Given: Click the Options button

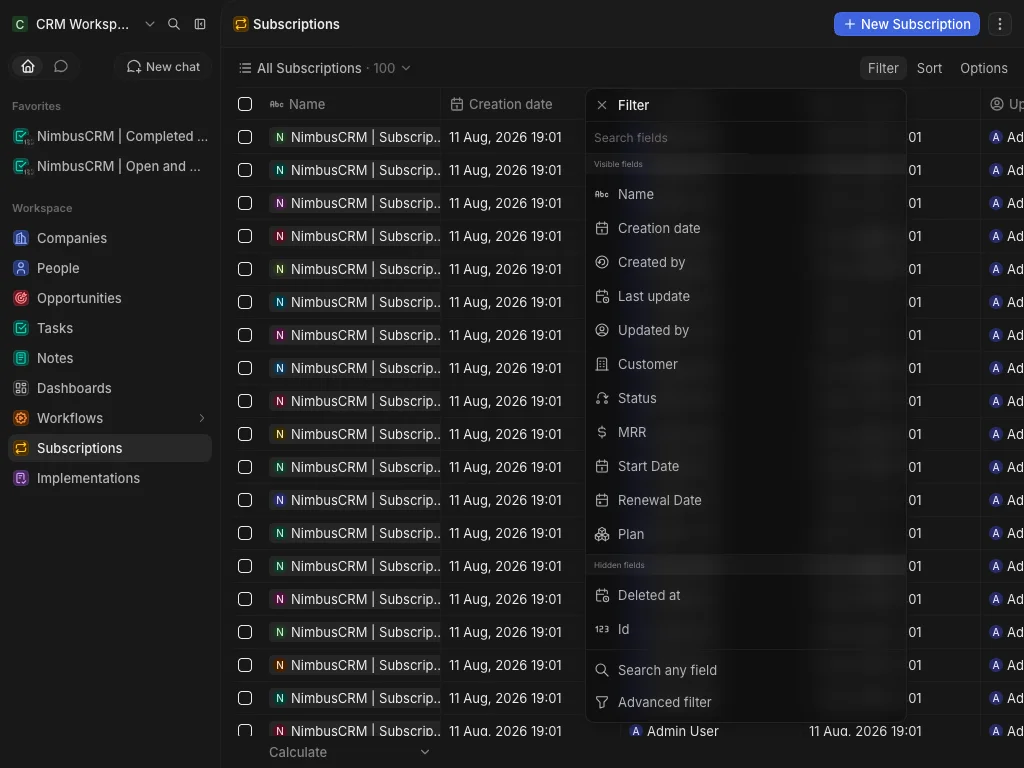Looking at the screenshot, I should tap(984, 68).
